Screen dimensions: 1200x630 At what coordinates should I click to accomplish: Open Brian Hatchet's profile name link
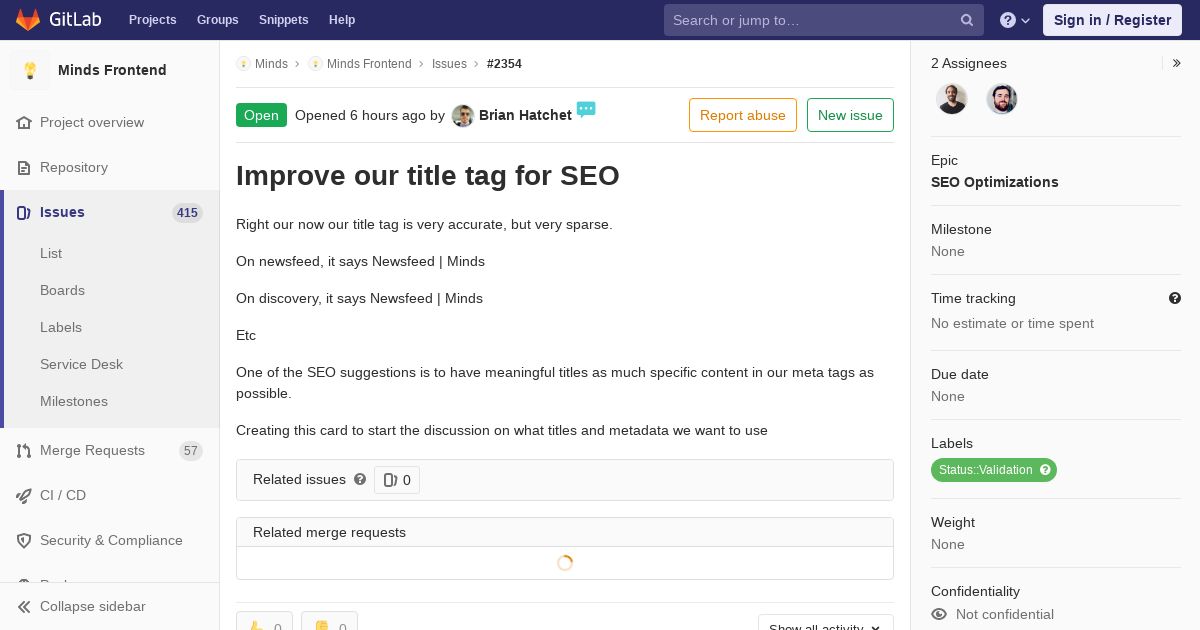coord(525,115)
